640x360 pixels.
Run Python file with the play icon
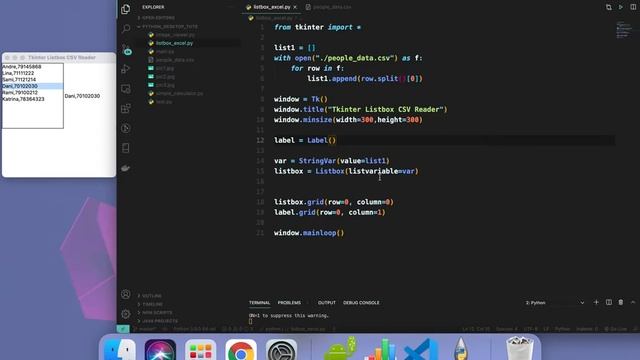tap(621, 7)
